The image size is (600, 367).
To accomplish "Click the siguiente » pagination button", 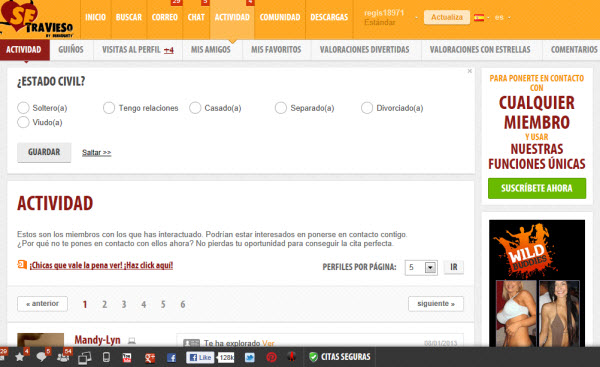I will pyautogui.click(x=436, y=304).
